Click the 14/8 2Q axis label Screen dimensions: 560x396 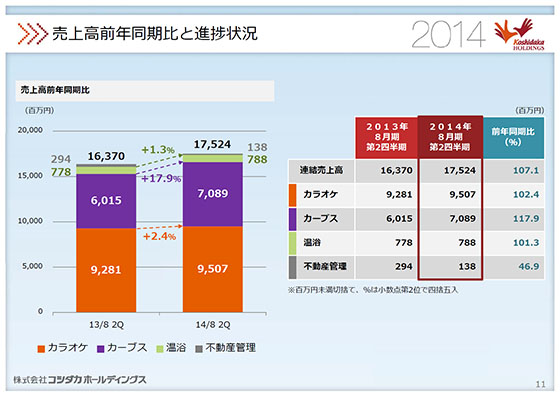point(213,325)
